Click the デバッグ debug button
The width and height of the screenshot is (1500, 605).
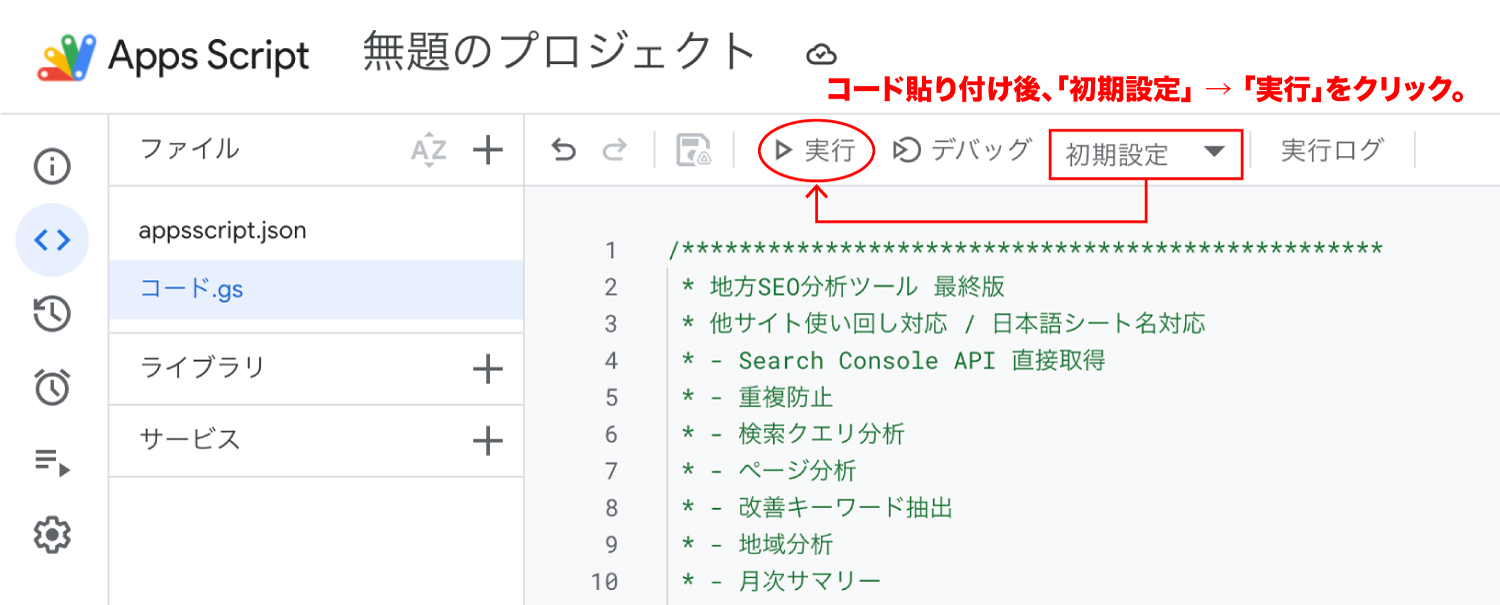click(961, 151)
